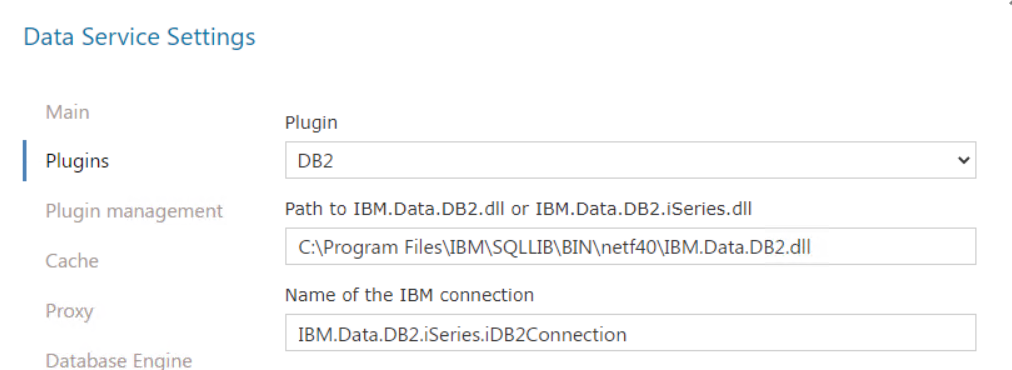Select the Plugins sidebar item
Screen dimensions: 1012x370
(x=77, y=161)
